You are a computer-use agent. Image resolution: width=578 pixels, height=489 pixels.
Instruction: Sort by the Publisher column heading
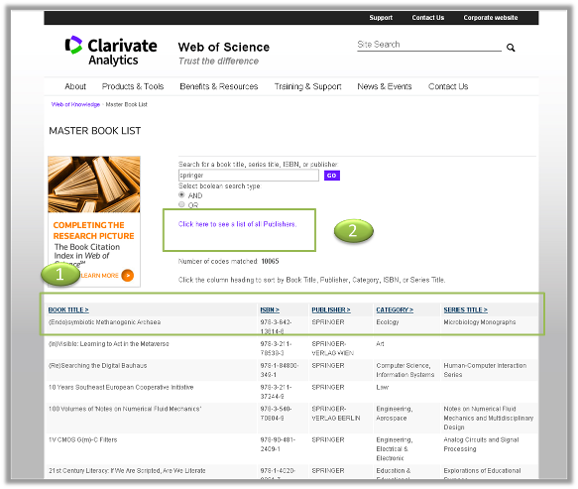tap(331, 310)
